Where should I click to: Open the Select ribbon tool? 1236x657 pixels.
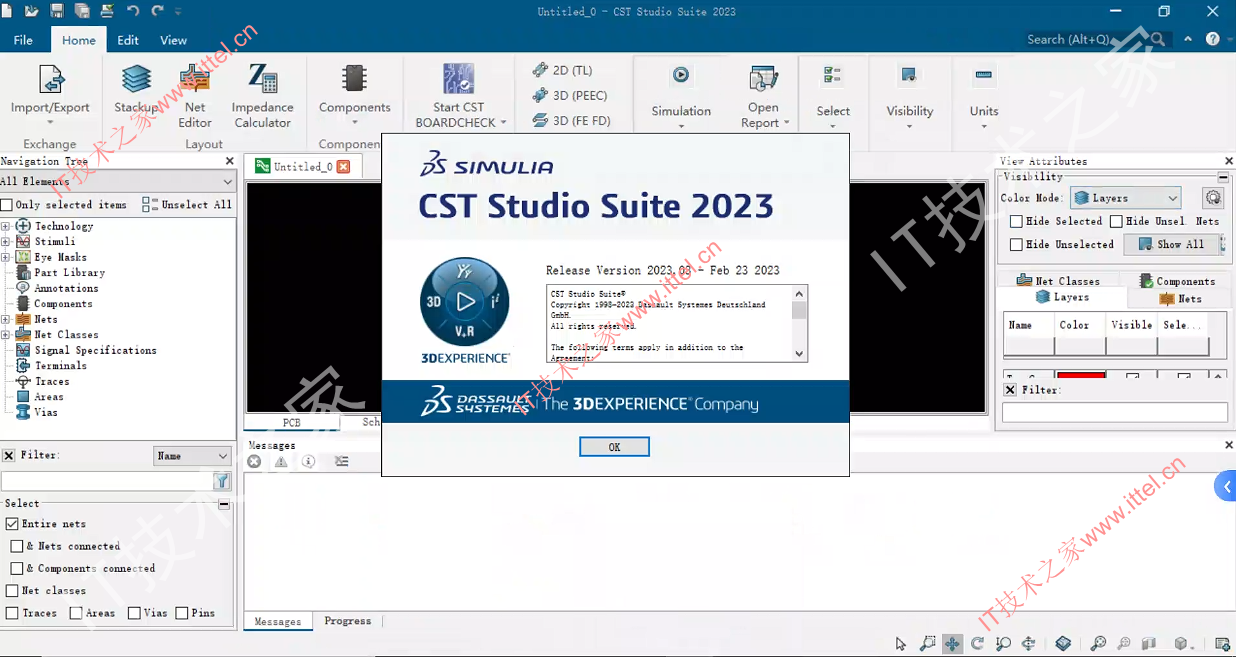coord(833,96)
